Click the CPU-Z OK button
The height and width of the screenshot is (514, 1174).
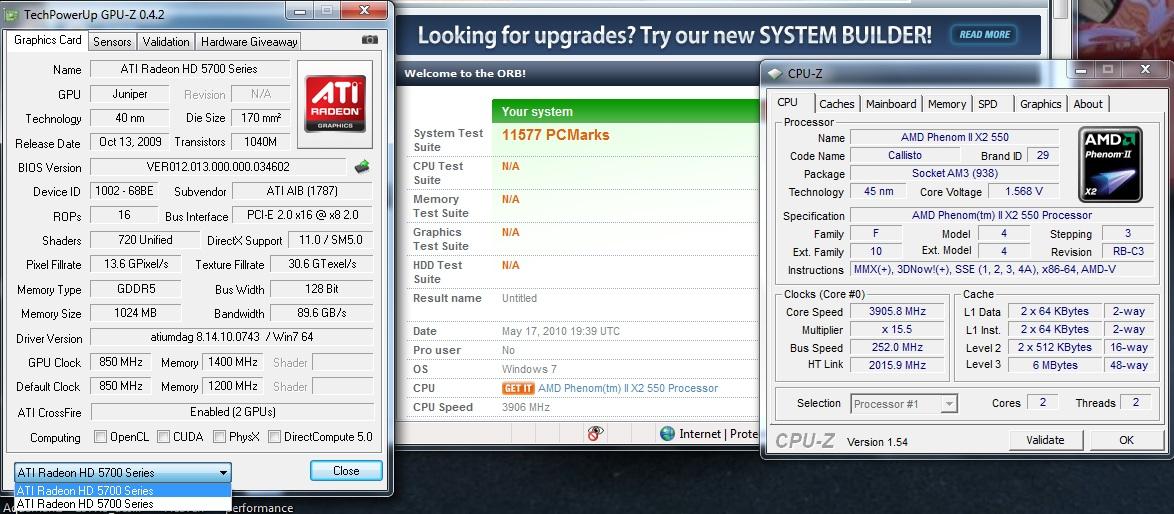coord(1126,440)
